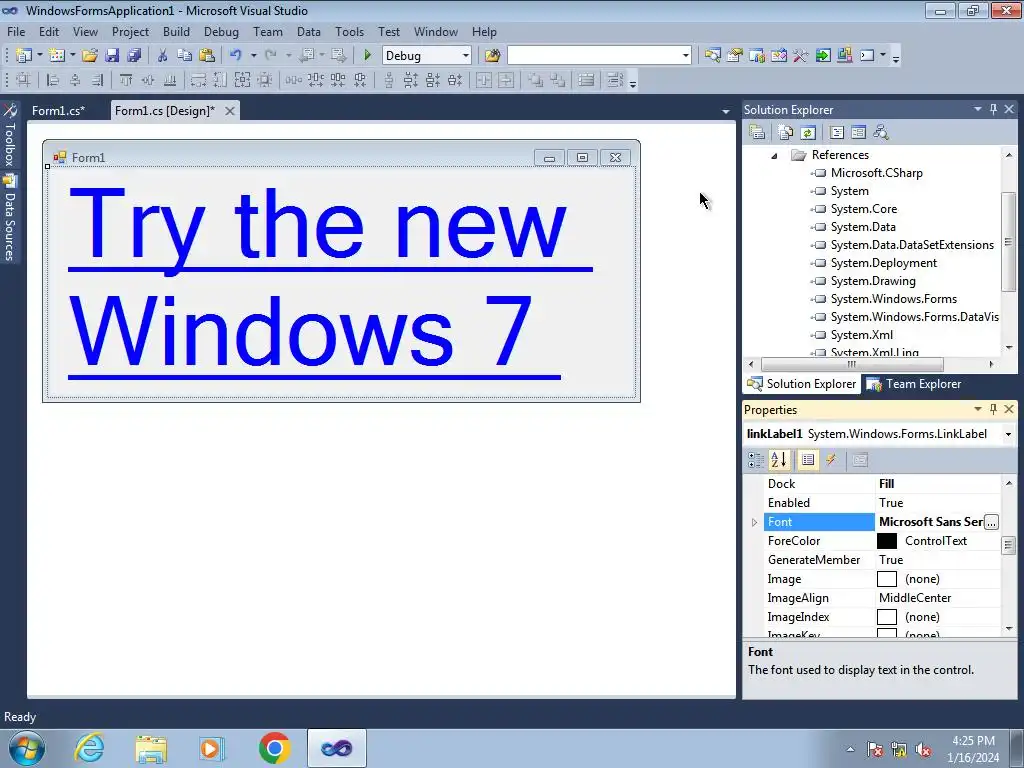
Task: Open the Toolbox via wrench-hammer toolbar icon
Action: pos(801,56)
